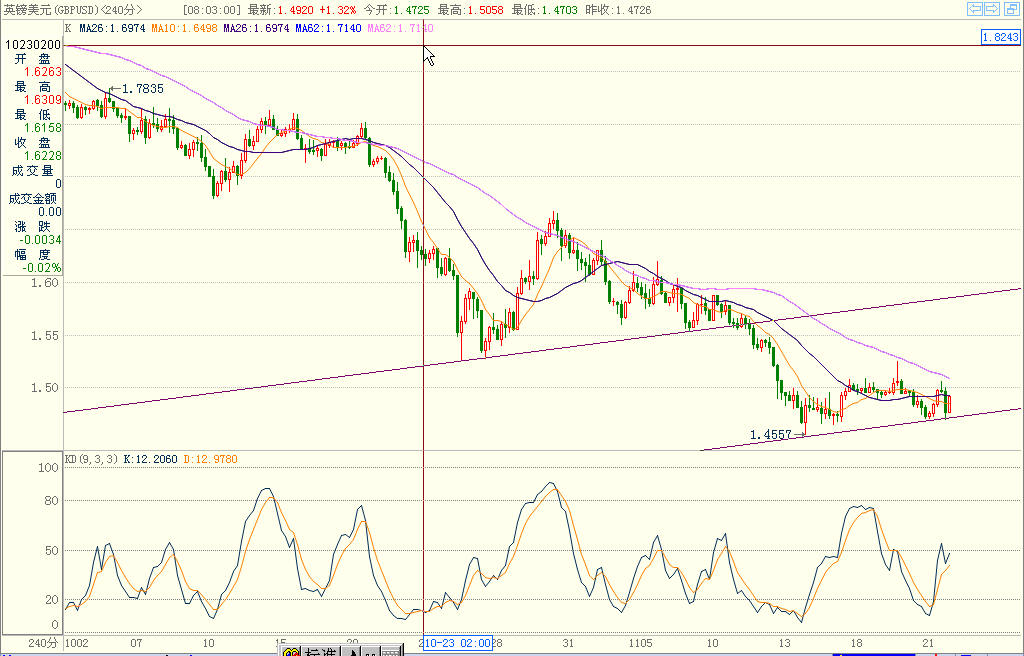Click the KD(9,3,3) indicator label
1024x656 pixels.
point(91,459)
